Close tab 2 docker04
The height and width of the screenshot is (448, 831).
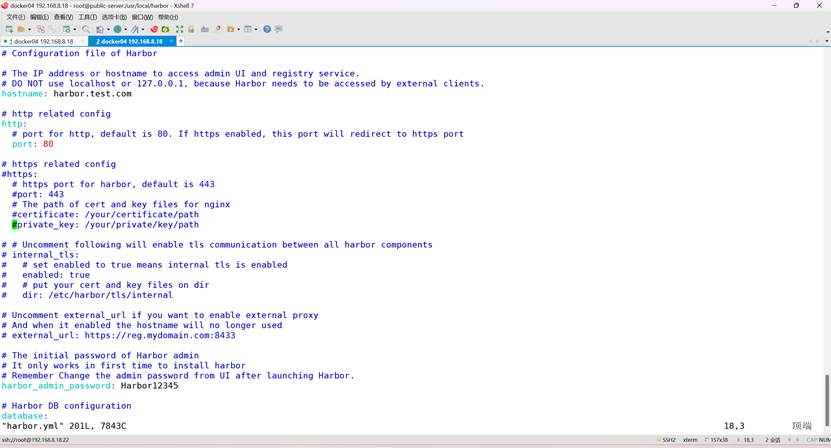point(171,41)
